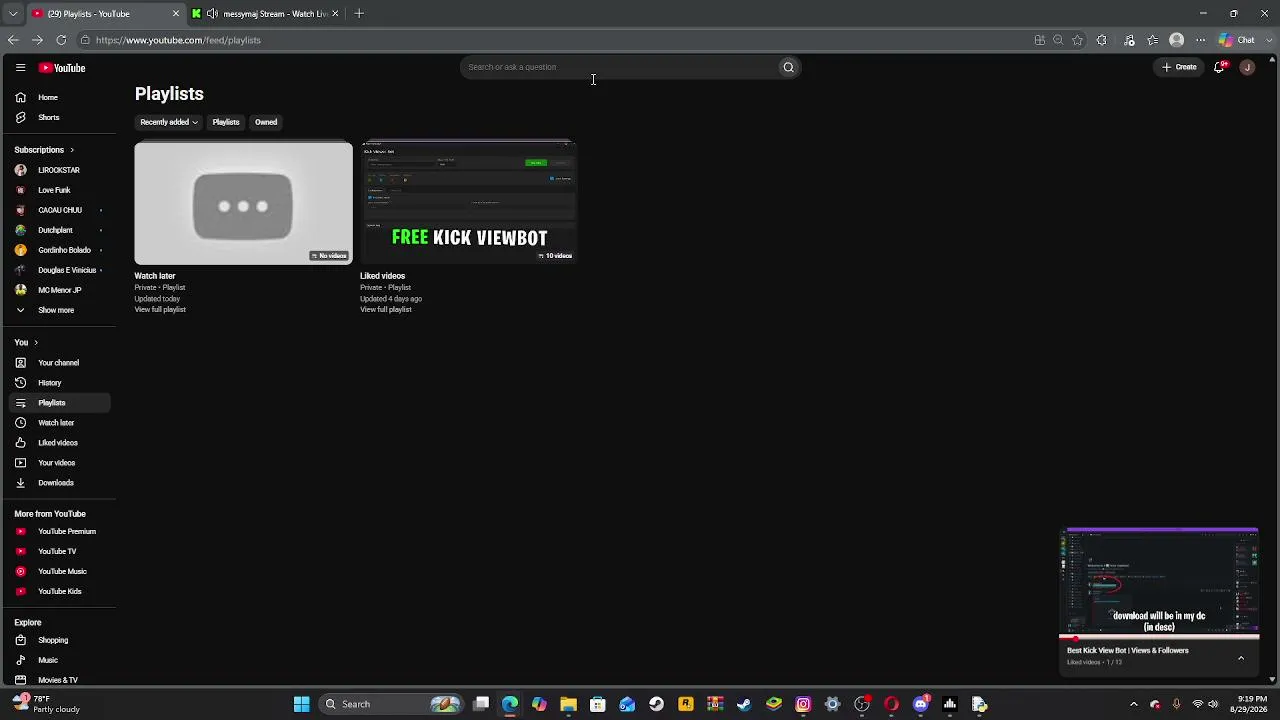Open the MC Menor JP subscription

59,290
